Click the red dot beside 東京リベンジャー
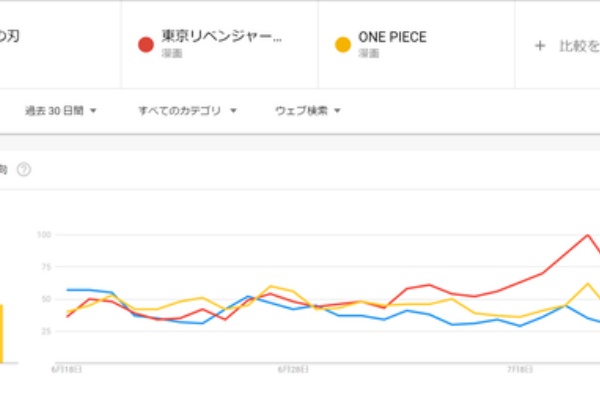The width and height of the screenshot is (600, 400). [x=145, y=45]
